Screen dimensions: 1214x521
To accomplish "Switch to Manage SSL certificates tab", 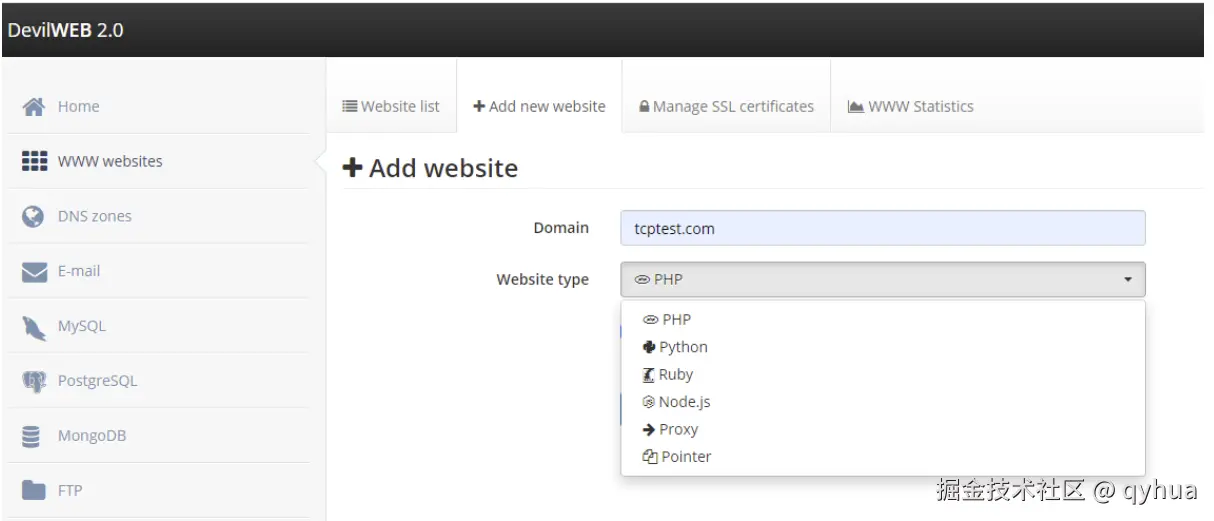I will tap(726, 106).
